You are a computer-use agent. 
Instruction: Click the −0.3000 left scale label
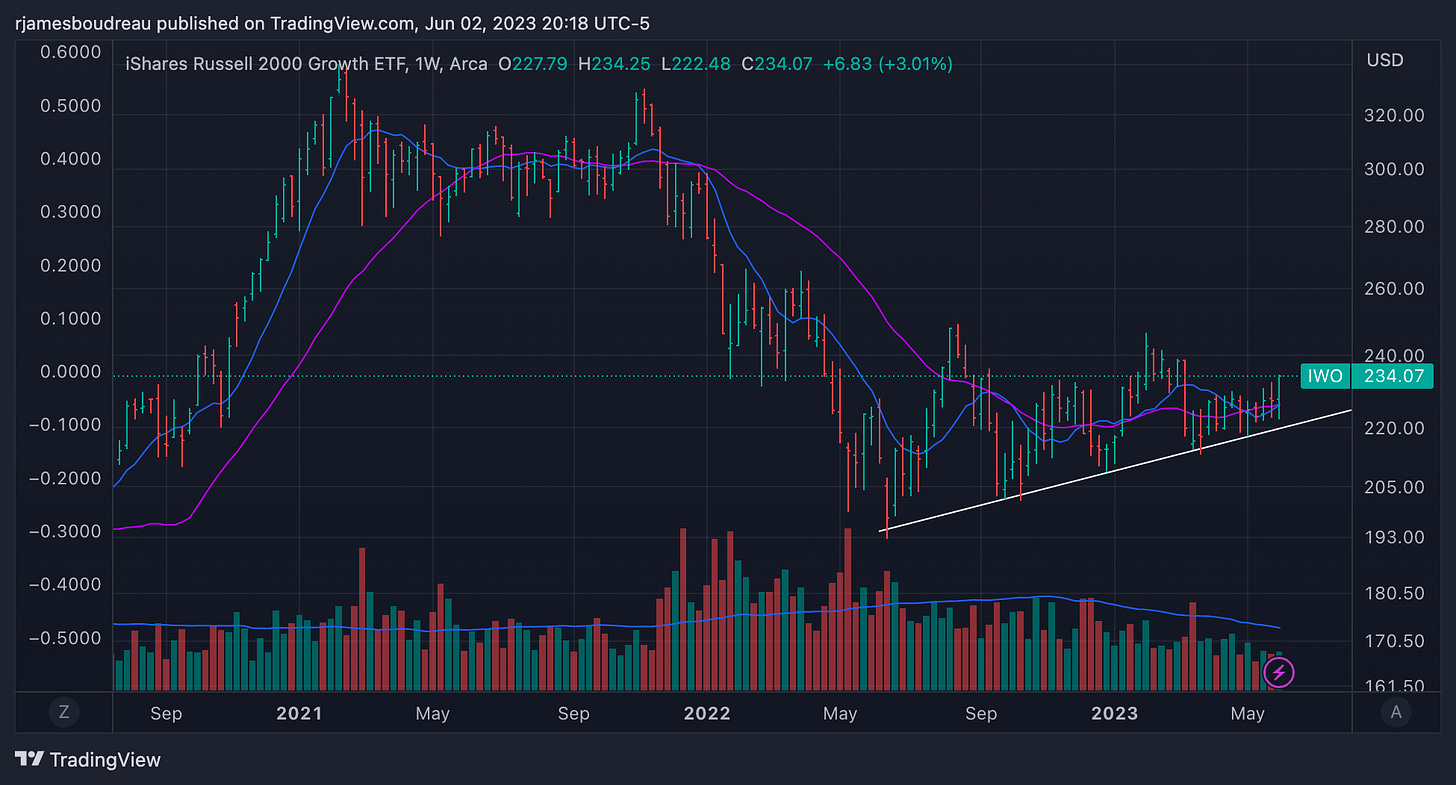(x=65, y=532)
